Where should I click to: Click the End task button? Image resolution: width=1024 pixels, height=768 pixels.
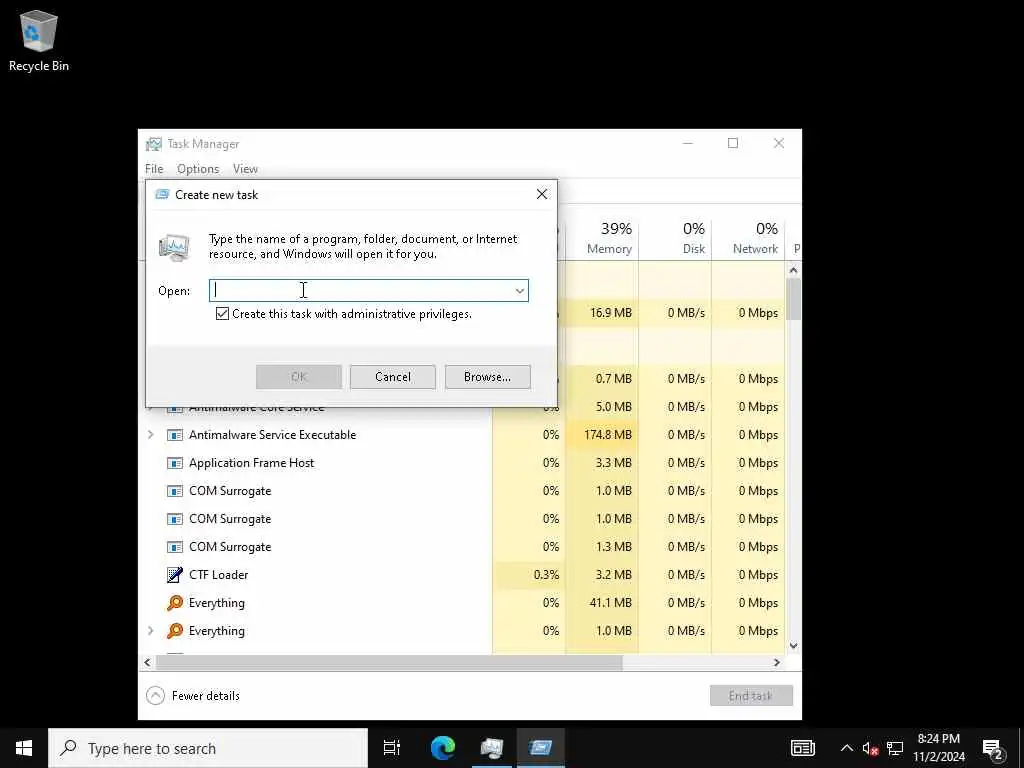coord(751,696)
